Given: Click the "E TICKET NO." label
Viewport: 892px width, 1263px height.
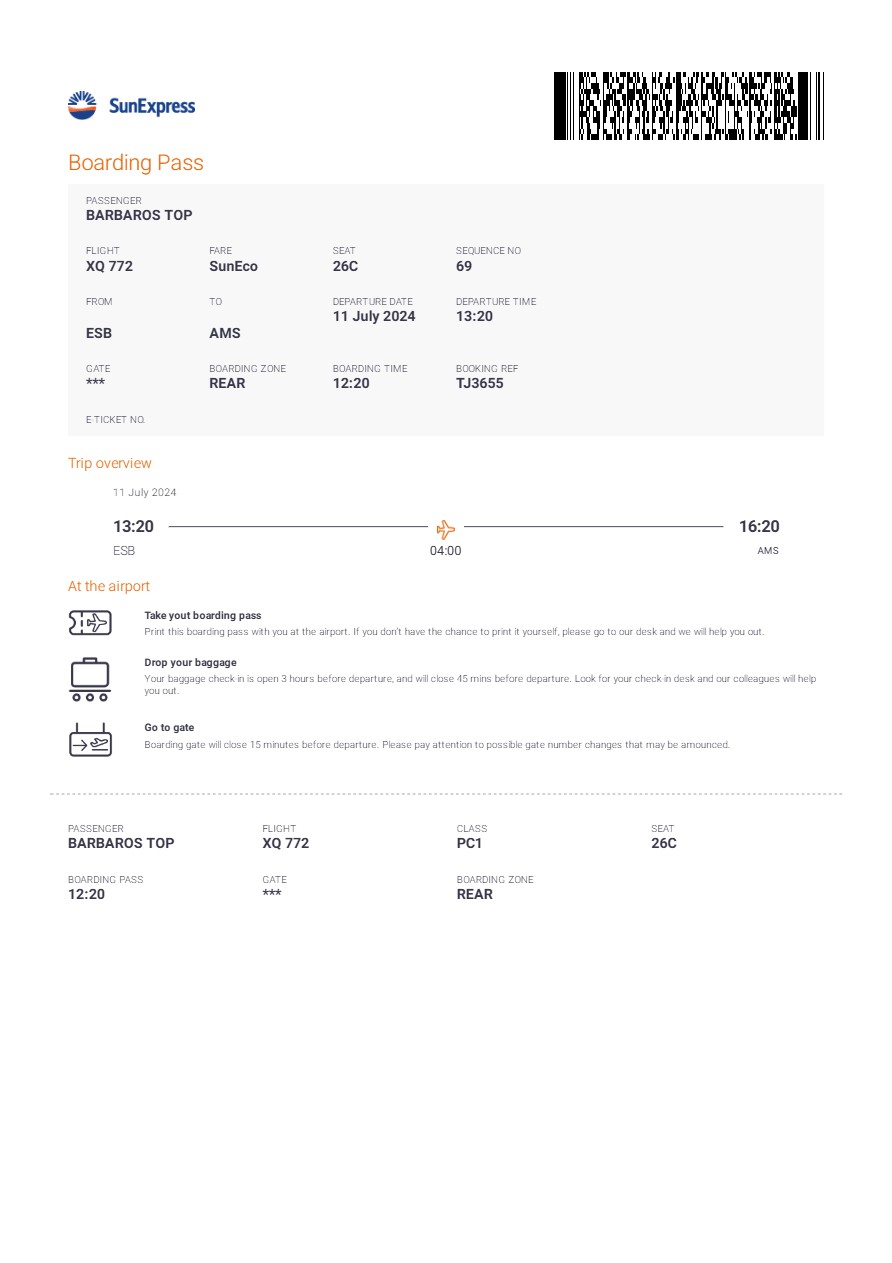Looking at the screenshot, I should 116,420.
